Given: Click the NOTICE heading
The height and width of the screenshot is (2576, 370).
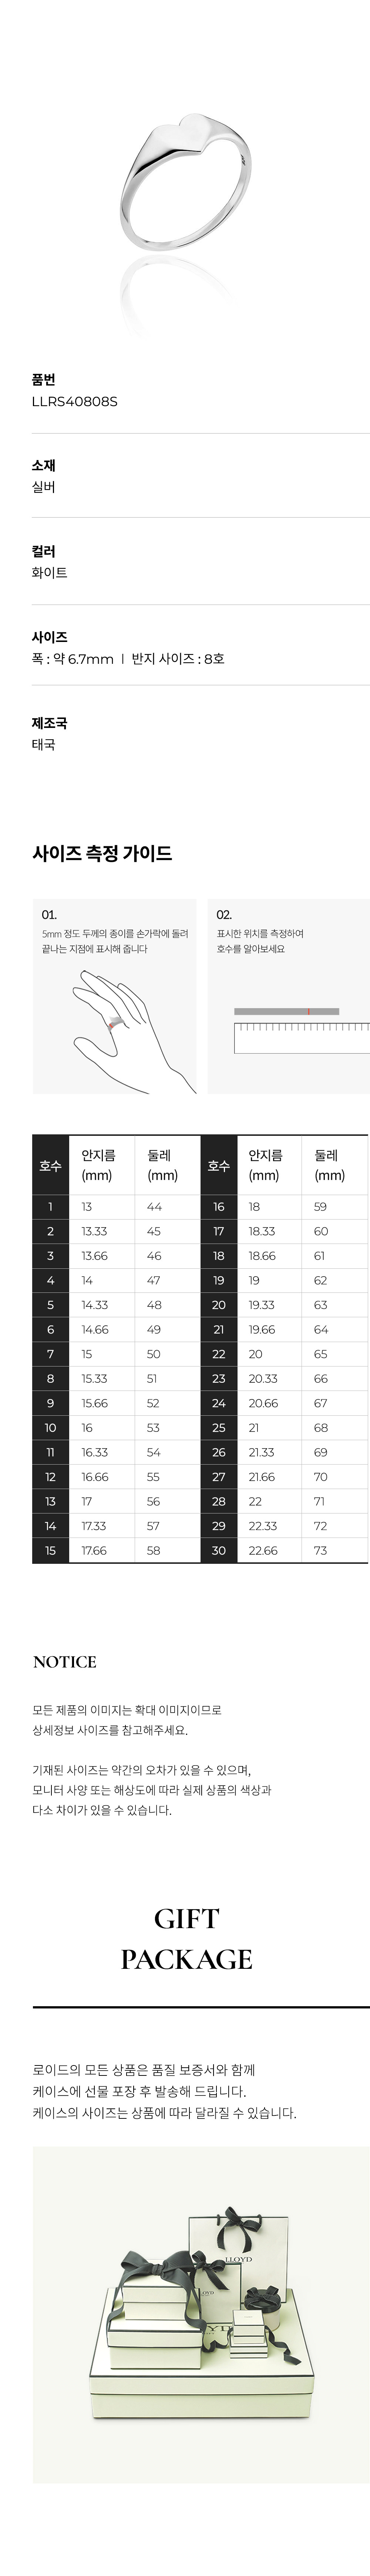Looking at the screenshot, I should (65, 1662).
